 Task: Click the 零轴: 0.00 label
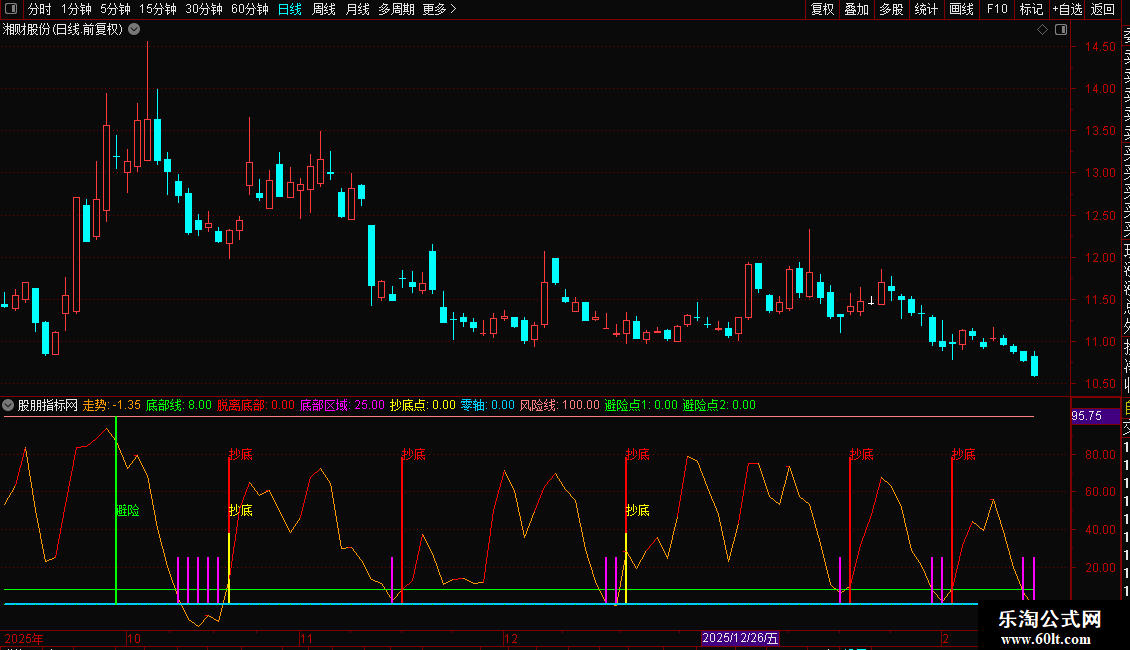[x=488, y=405]
